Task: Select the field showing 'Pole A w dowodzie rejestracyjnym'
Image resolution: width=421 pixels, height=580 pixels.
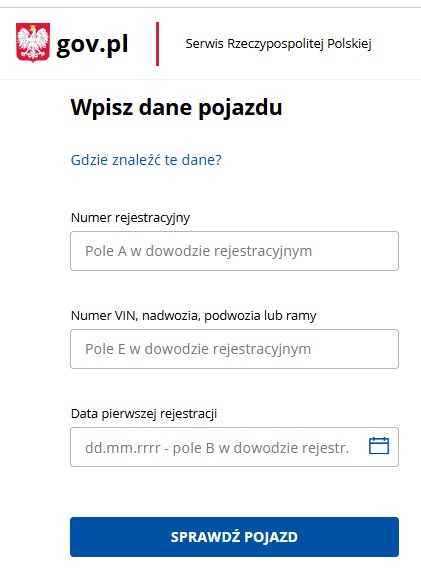Action: tap(234, 251)
